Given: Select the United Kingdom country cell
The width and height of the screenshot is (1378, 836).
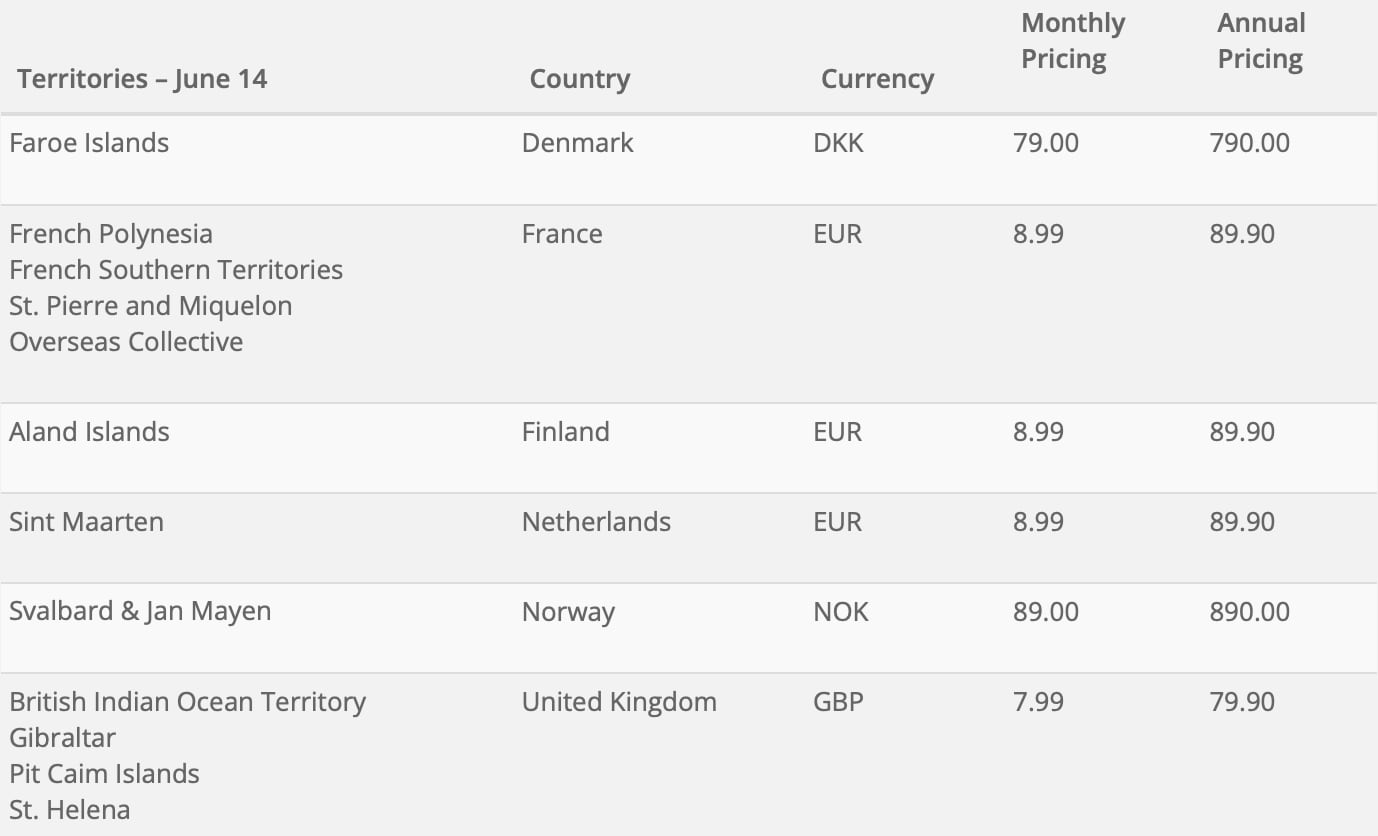Looking at the screenshot, I should click(619, 702).
